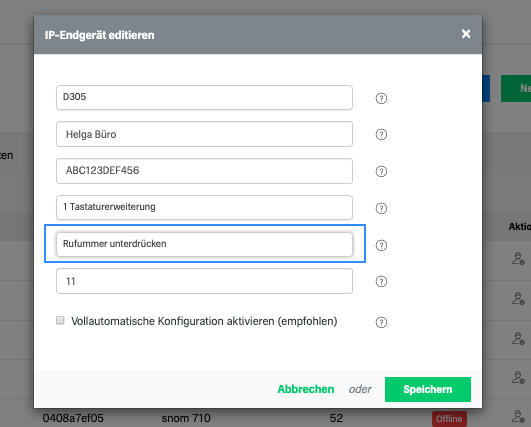This screenshot has width=531, height=427.
Task: Open help icon beside D305 field
Action: [x=381, y=98]
